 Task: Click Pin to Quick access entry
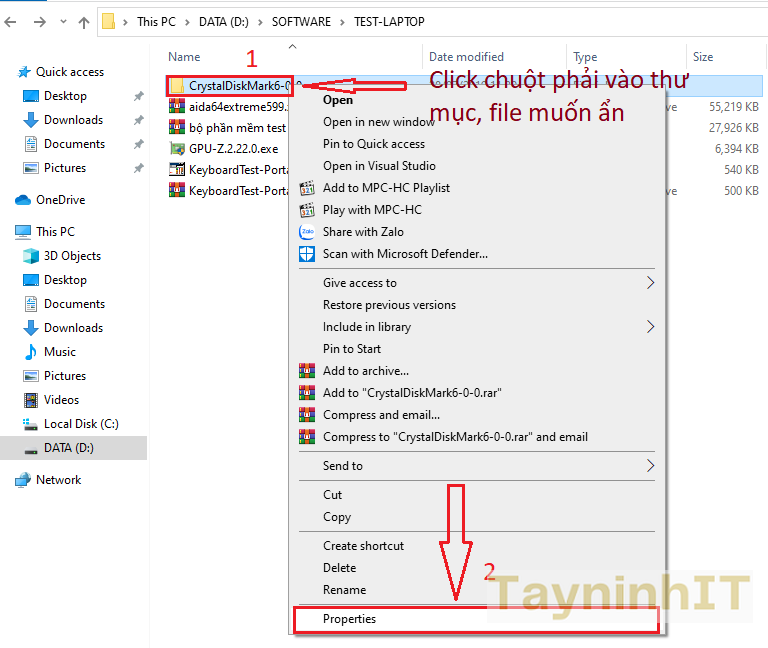point(373,144)
